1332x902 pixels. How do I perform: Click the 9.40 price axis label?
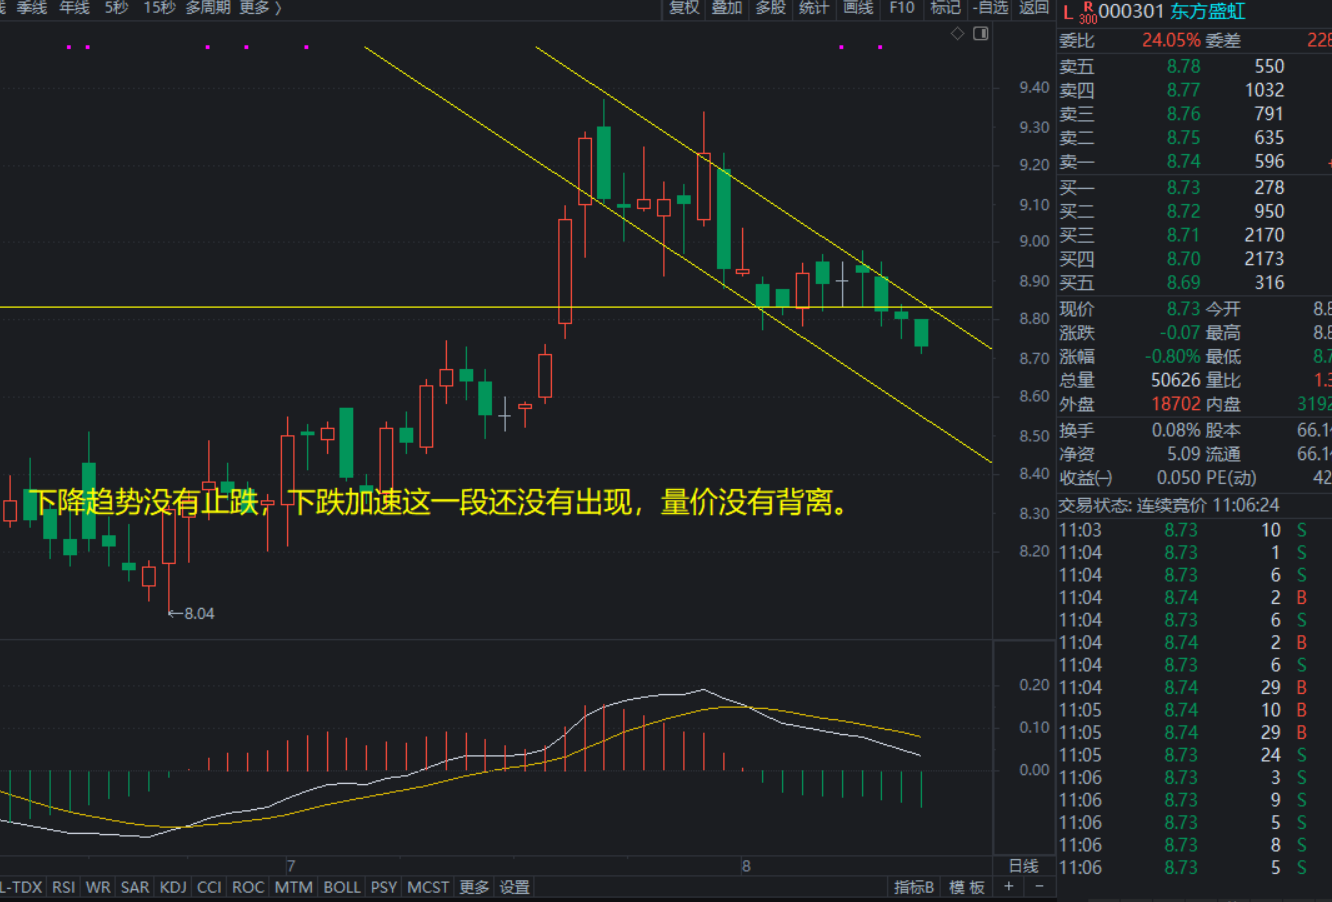[x=1034, y=88]
